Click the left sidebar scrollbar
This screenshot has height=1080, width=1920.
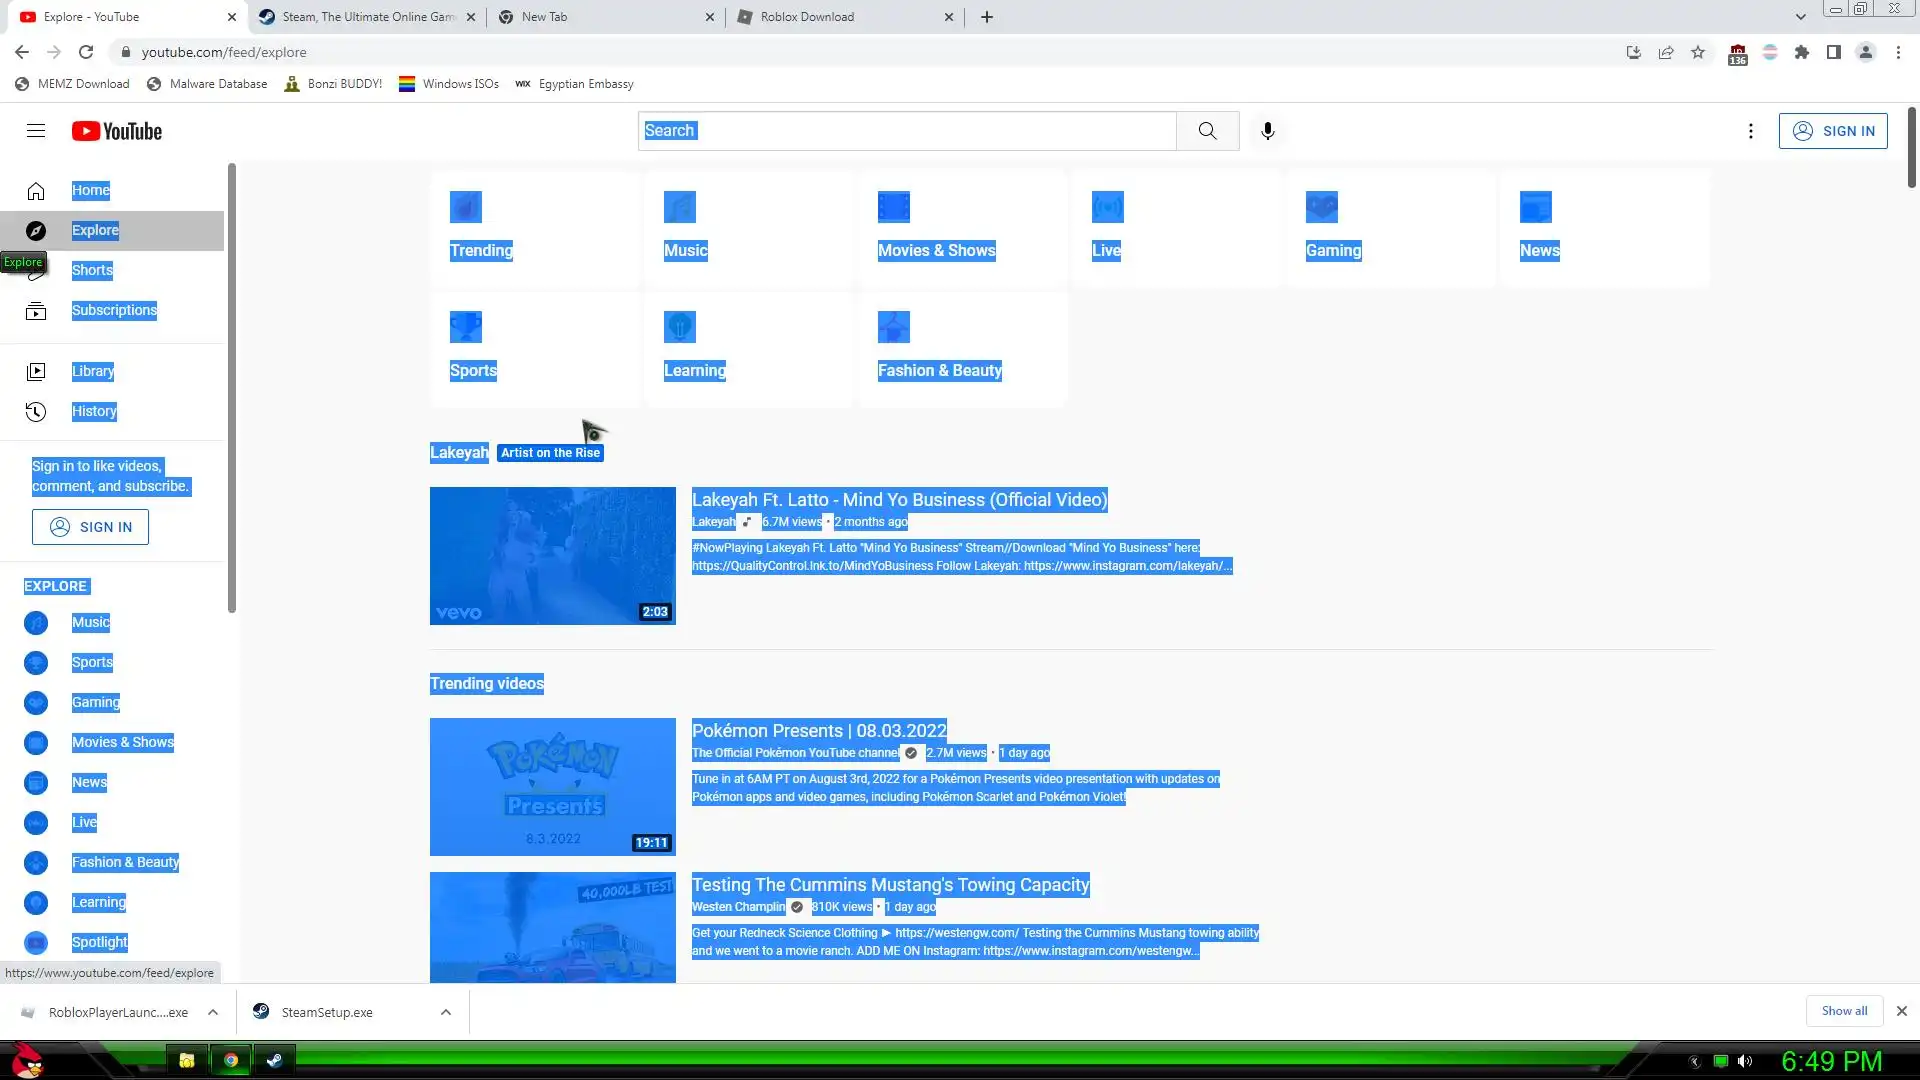pyautogui.click(x=232, y=388)
